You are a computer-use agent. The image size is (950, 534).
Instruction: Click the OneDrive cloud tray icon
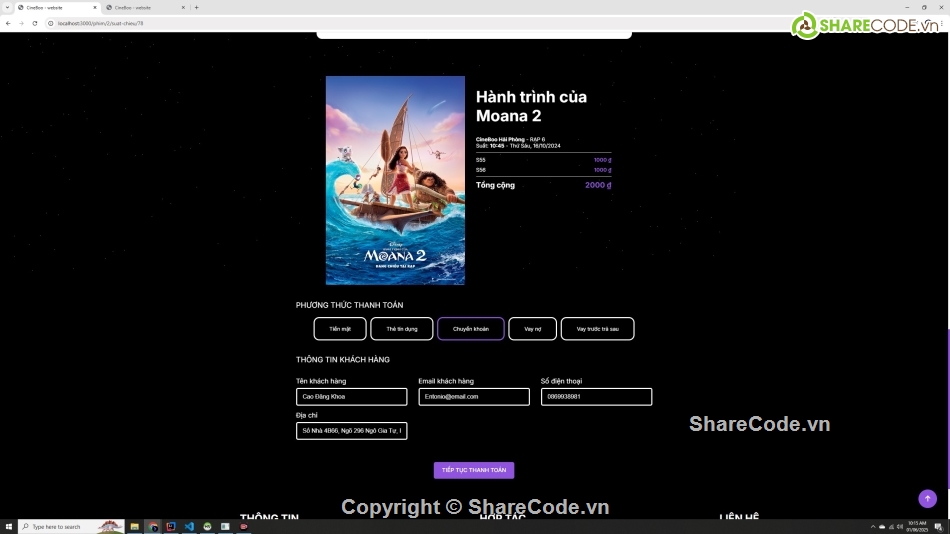[882, 527]
